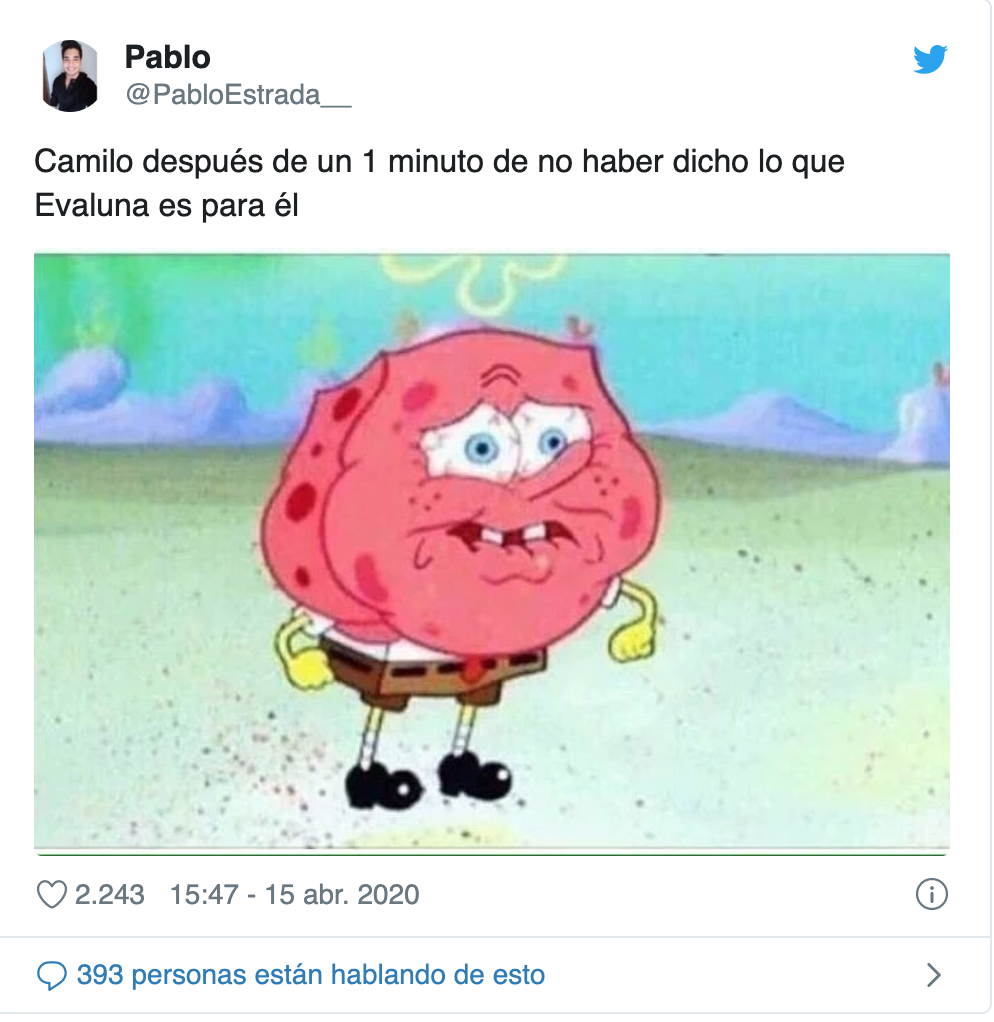Open the @PabloEstrada__ handle link
The image size is (994, 1022).
(238, 95)
